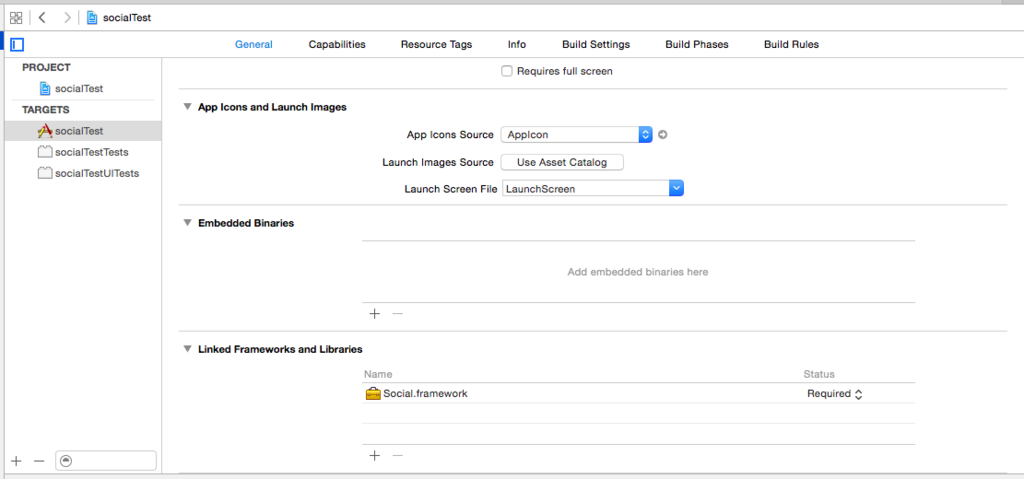Click the socialTestUITests bundle icon

click(45, 174)
